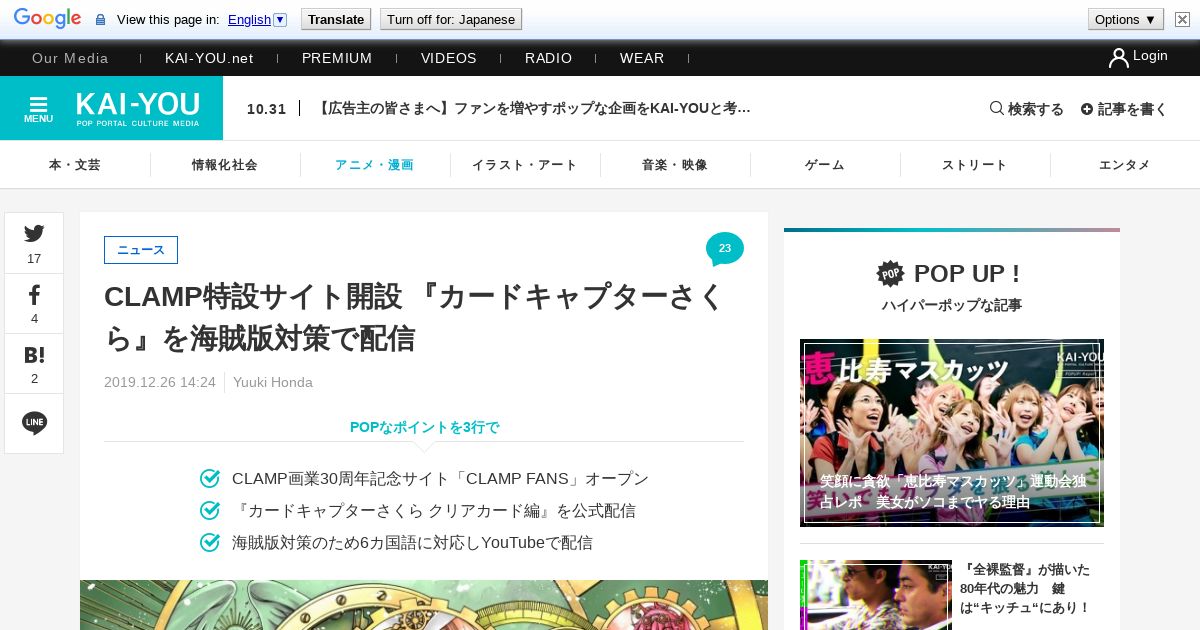Select the ゲーム category tab
Image resolution: width=1200 pixels, height=630 pixels.
point(825,165)
